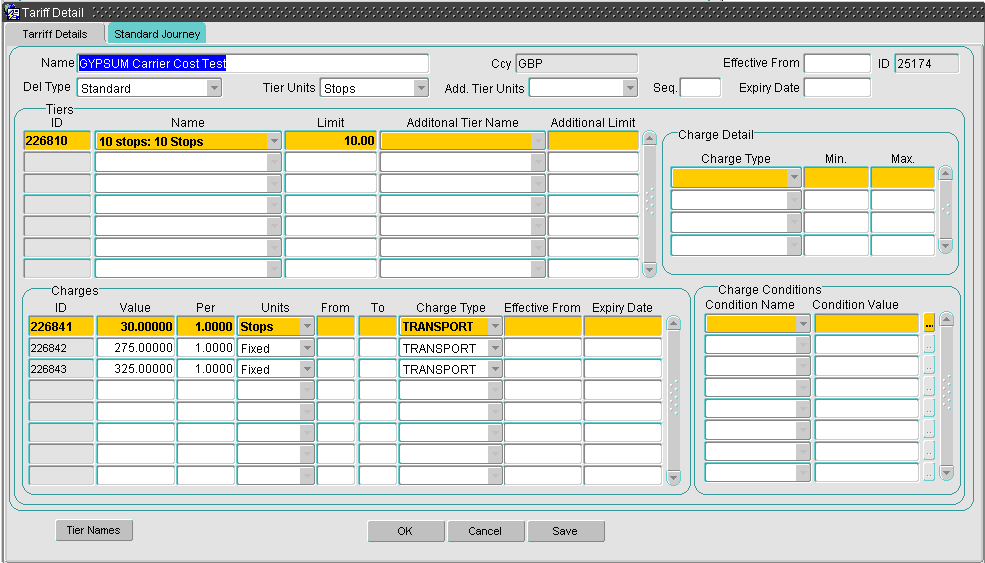The height and width of the screenshot is (563, 985).
Task: Click the Charges list scroll up arrow
Action: 673,324
